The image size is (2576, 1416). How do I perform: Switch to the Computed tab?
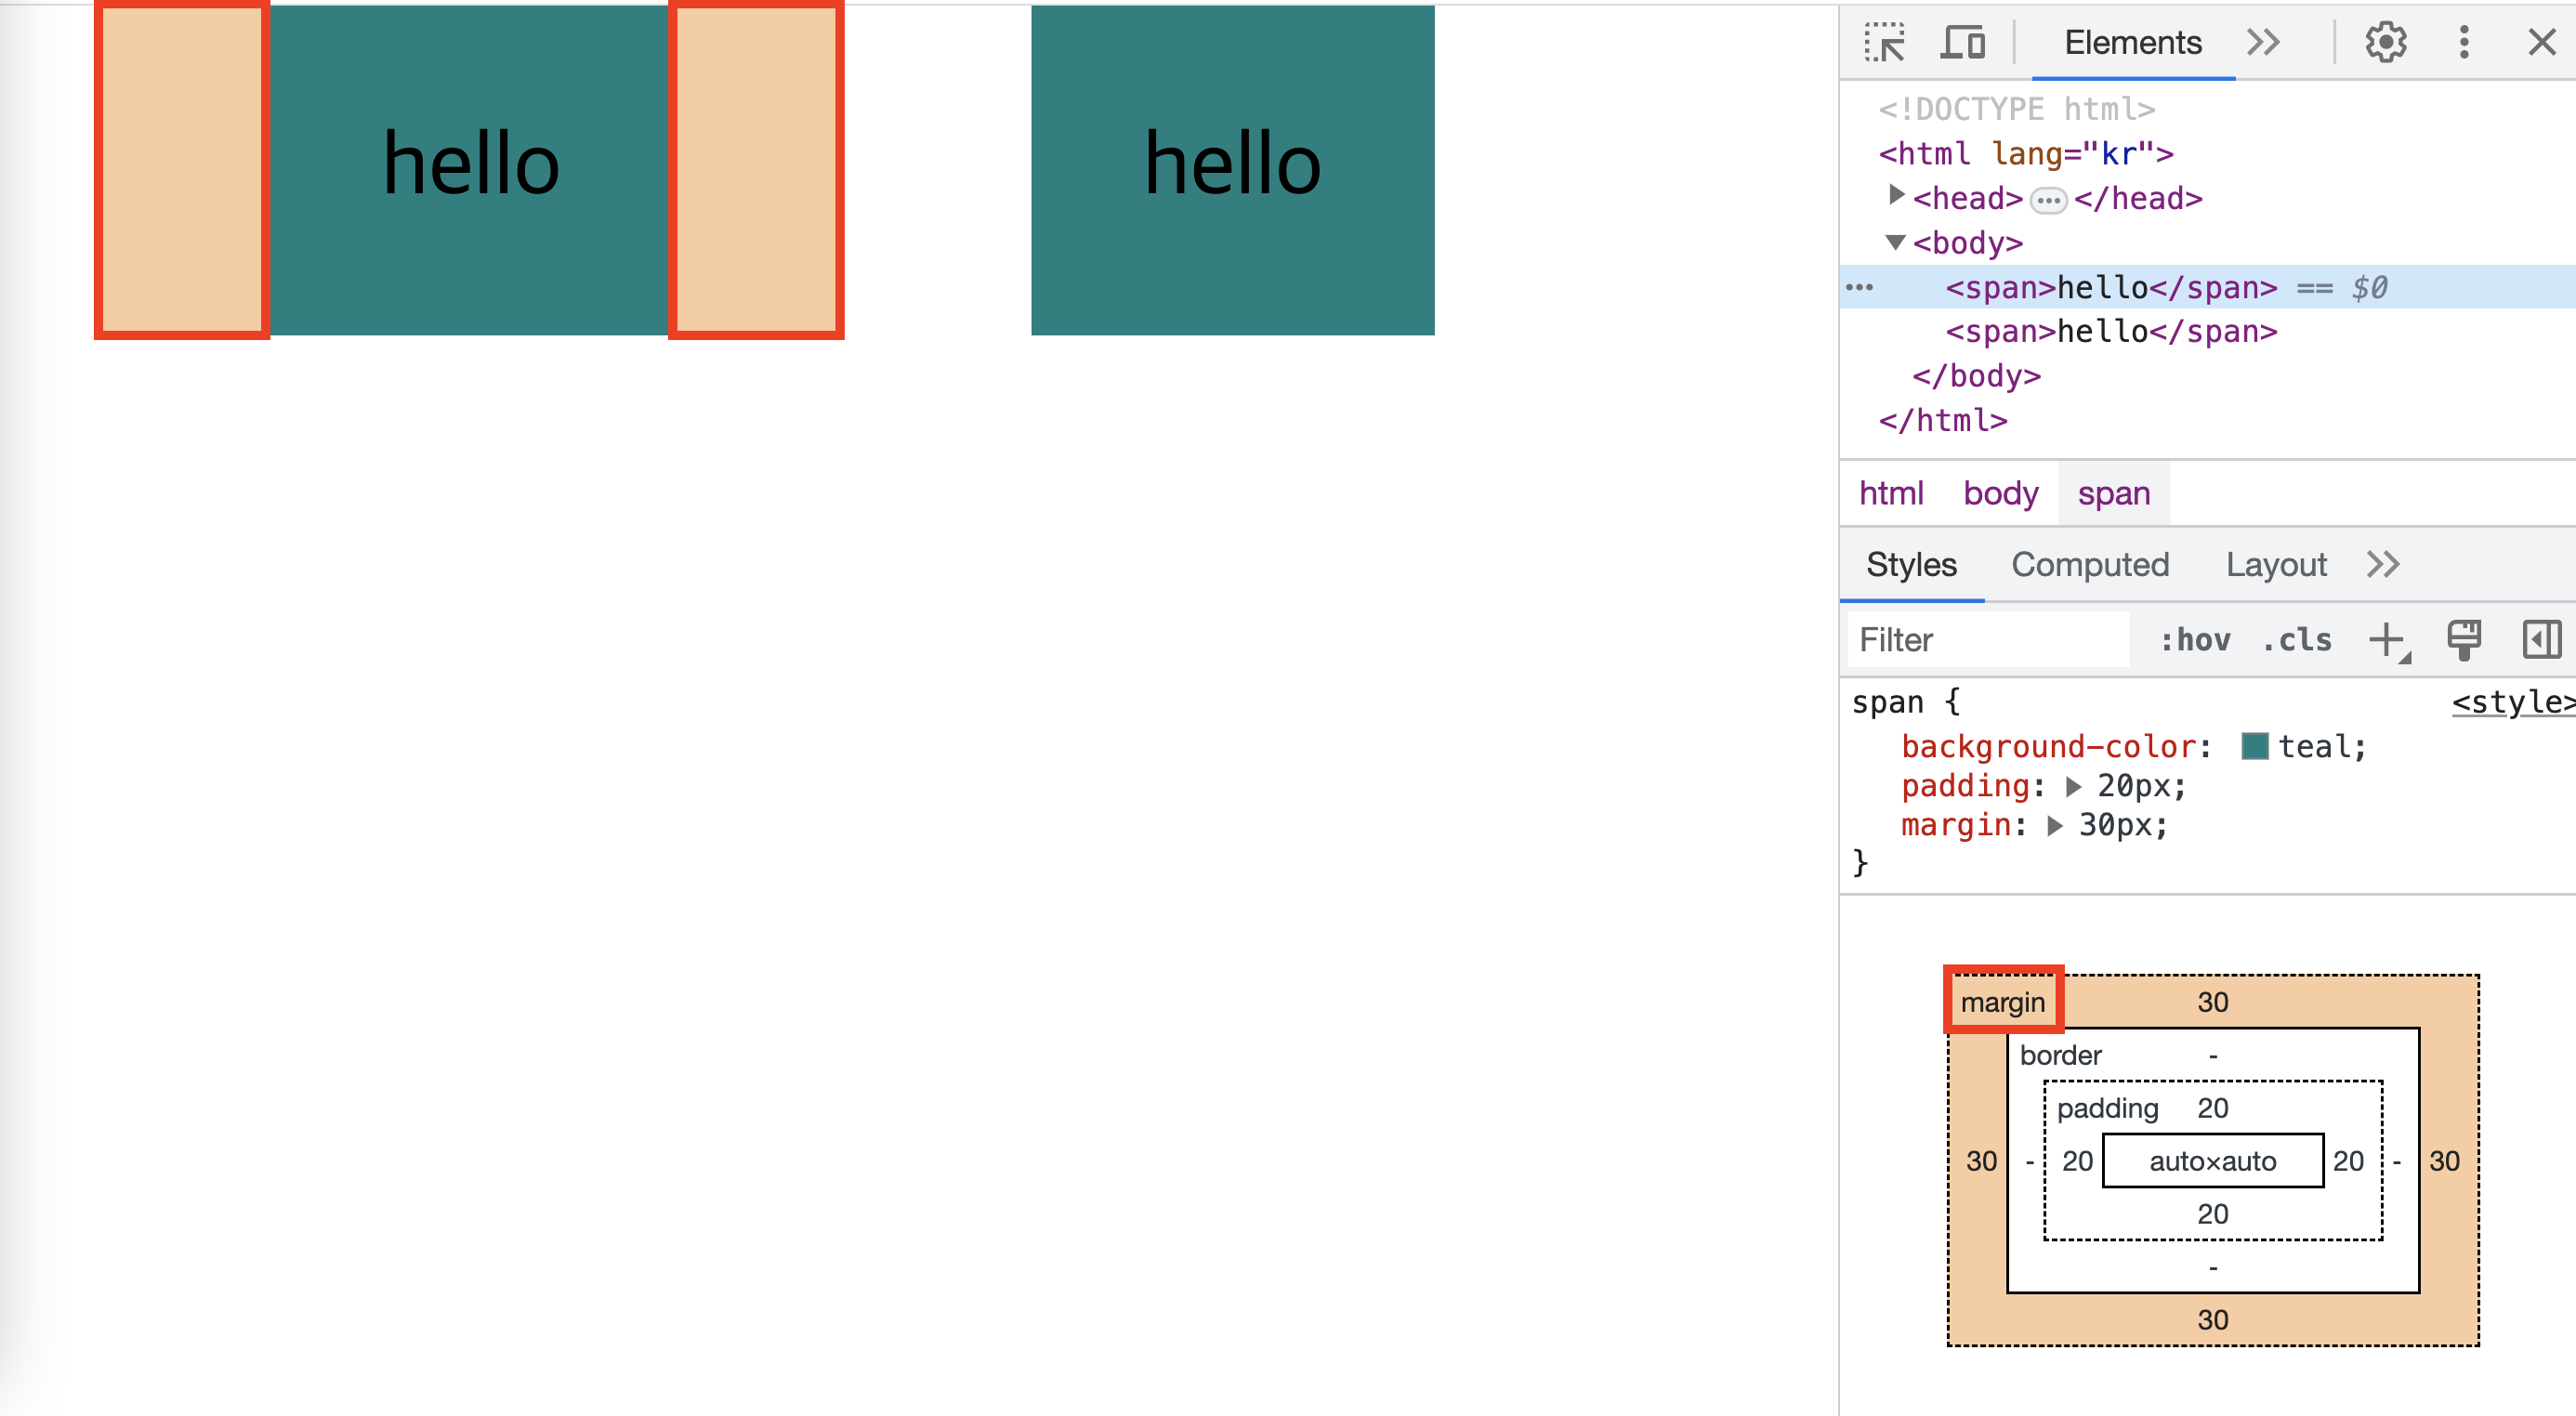coord(2090,565)
